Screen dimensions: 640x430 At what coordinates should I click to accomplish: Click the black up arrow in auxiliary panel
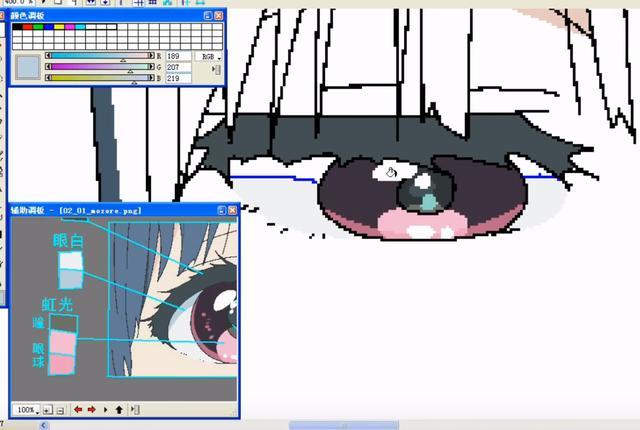119,409
